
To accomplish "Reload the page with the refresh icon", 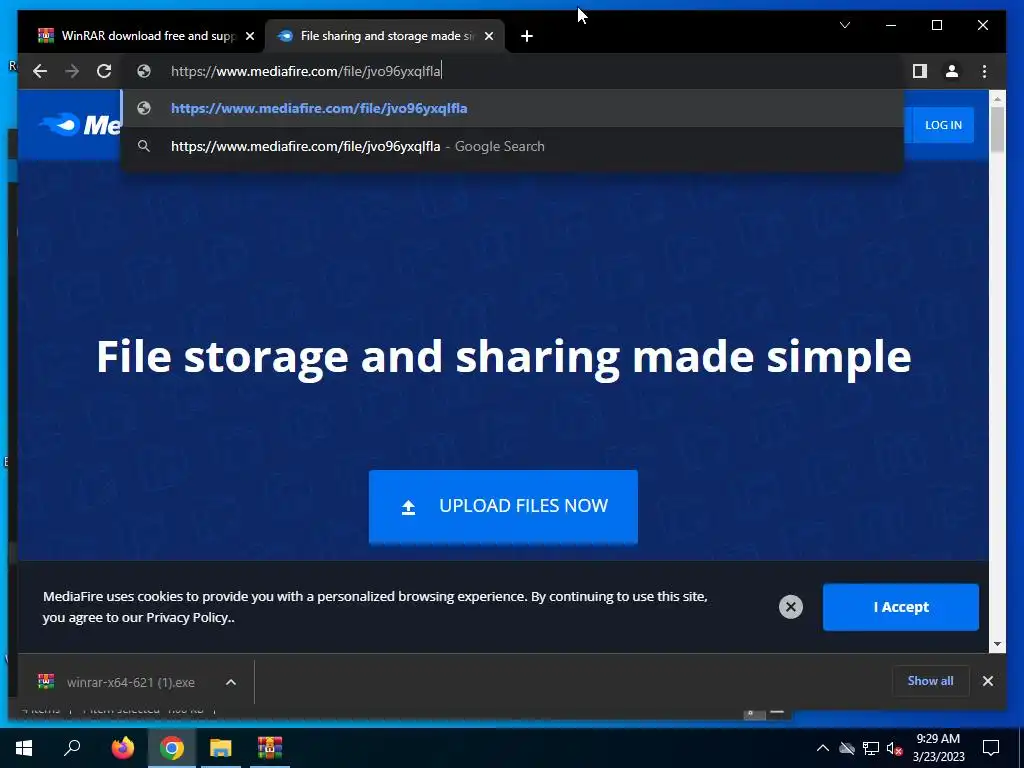I will (x=104, y=71).
